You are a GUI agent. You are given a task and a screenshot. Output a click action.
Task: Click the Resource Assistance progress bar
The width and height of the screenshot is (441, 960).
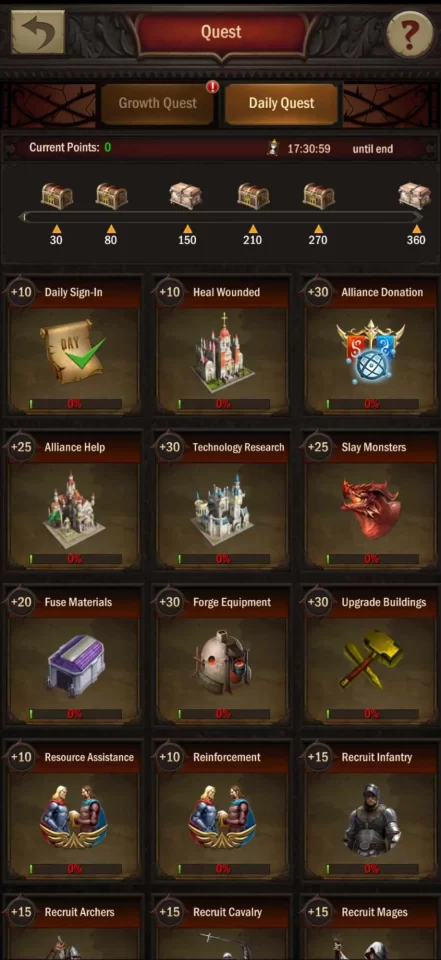pos(74,869)
